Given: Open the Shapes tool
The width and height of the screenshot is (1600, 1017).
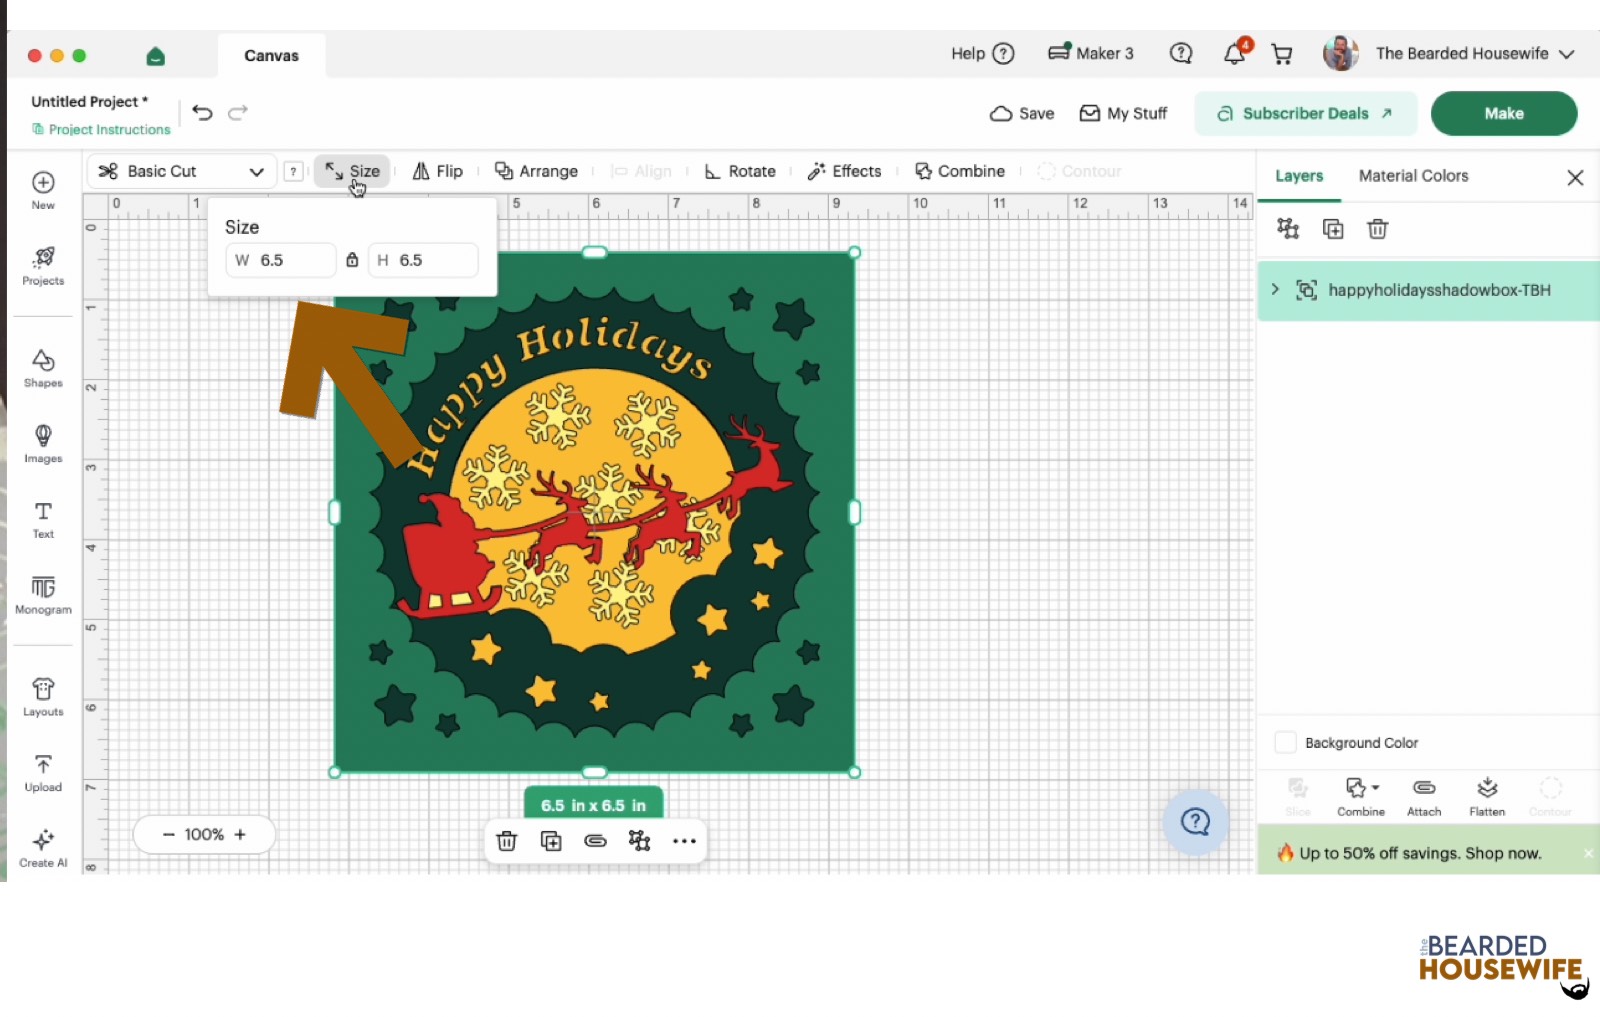Looking at the screenshot, I should tap(43, 368).
